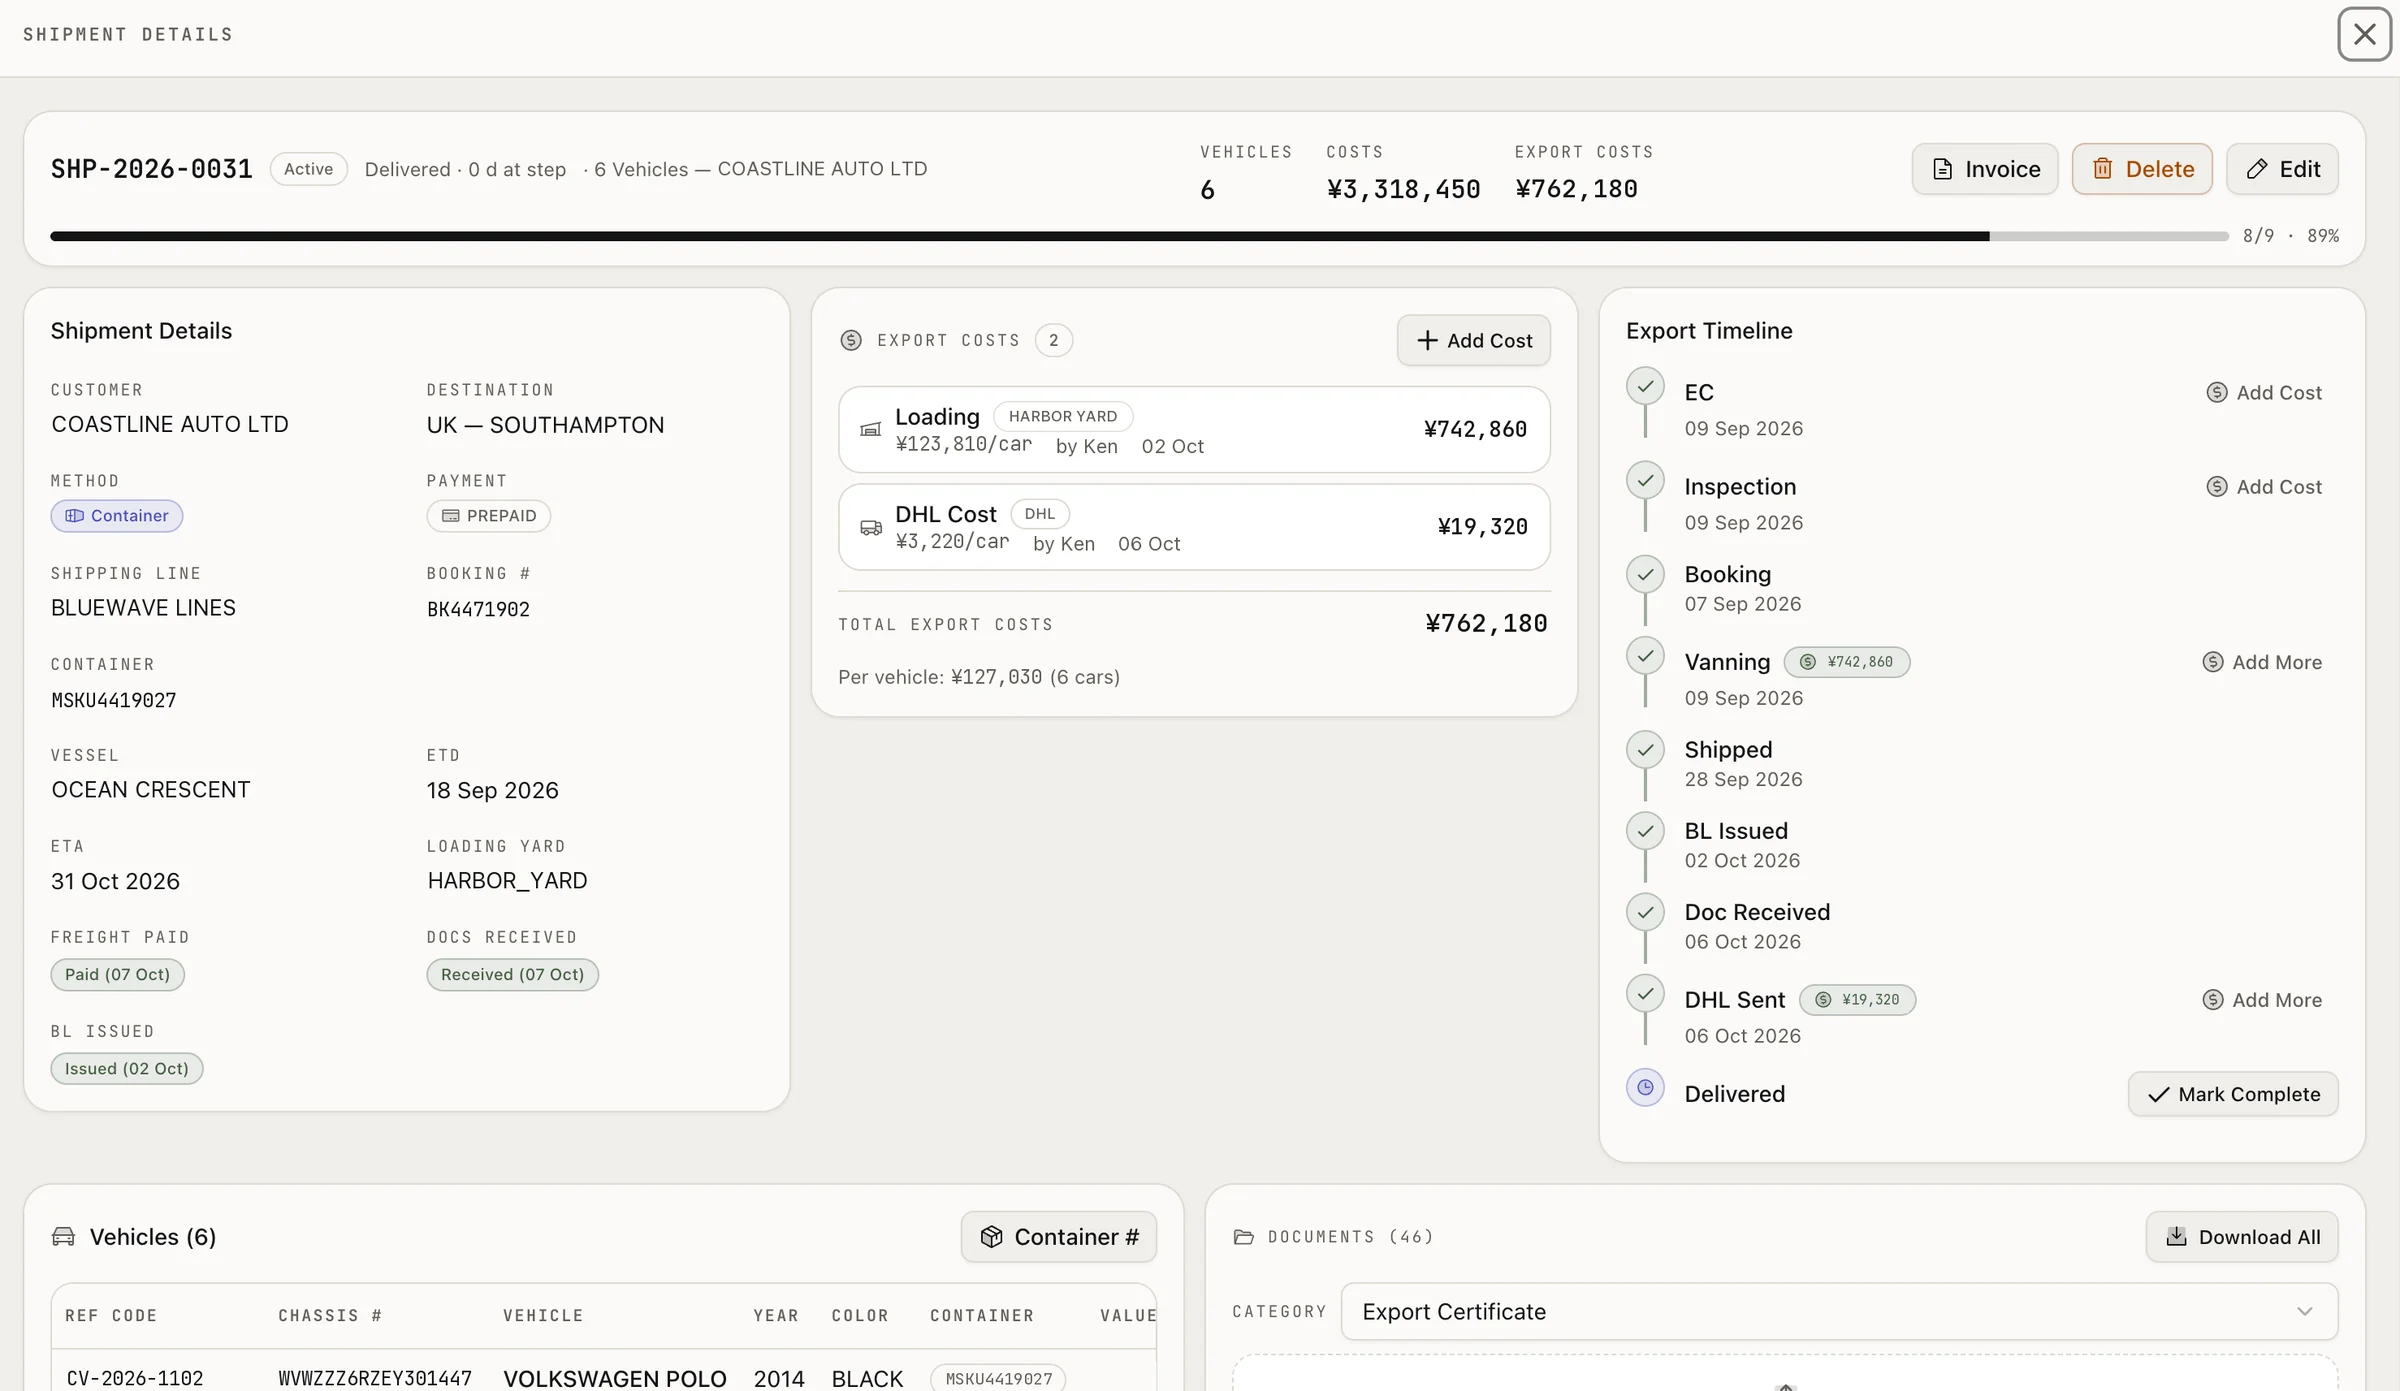This screenshot has width=2400, height=1391.
Task: Edit the shipment details
Action: 2282,169
